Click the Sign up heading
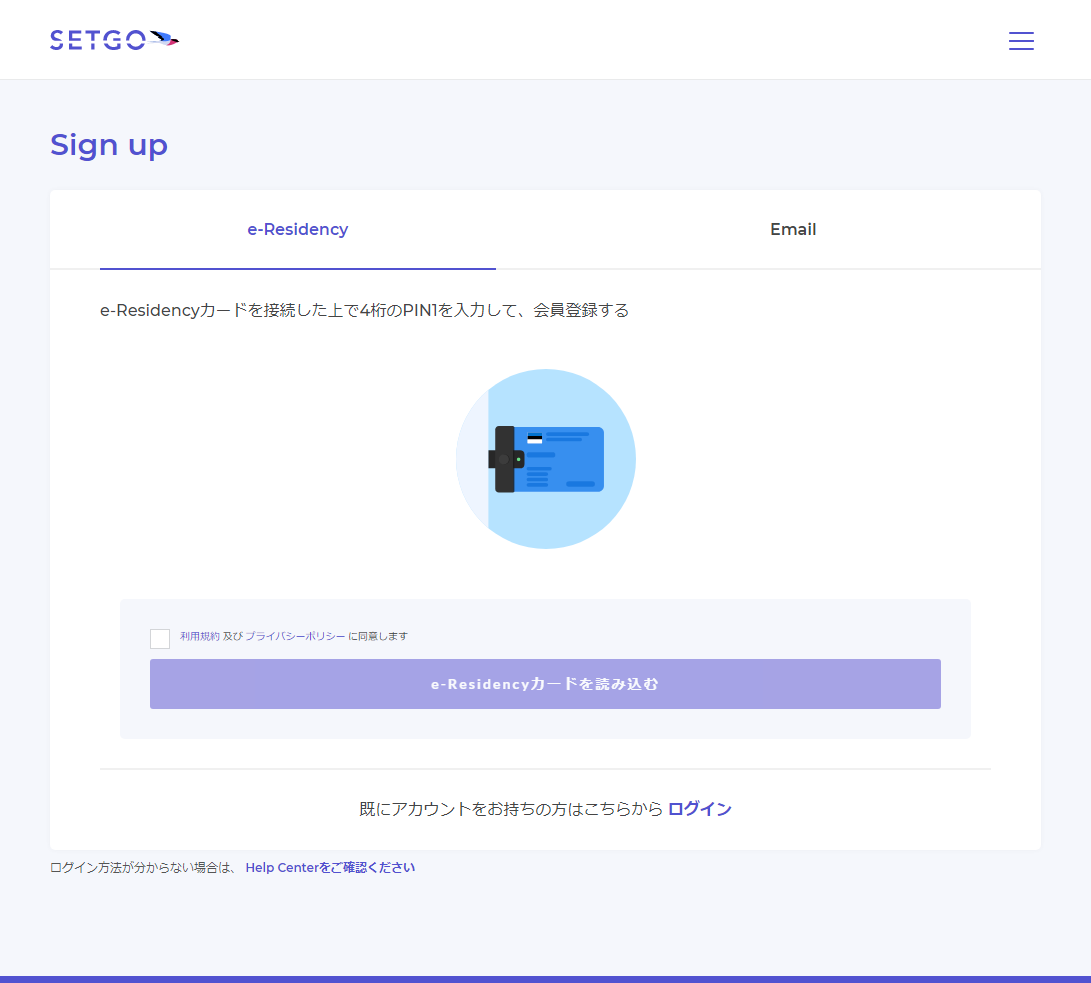Image resolution: width=1091 pixels, height=983 pixels. point(109,145)
